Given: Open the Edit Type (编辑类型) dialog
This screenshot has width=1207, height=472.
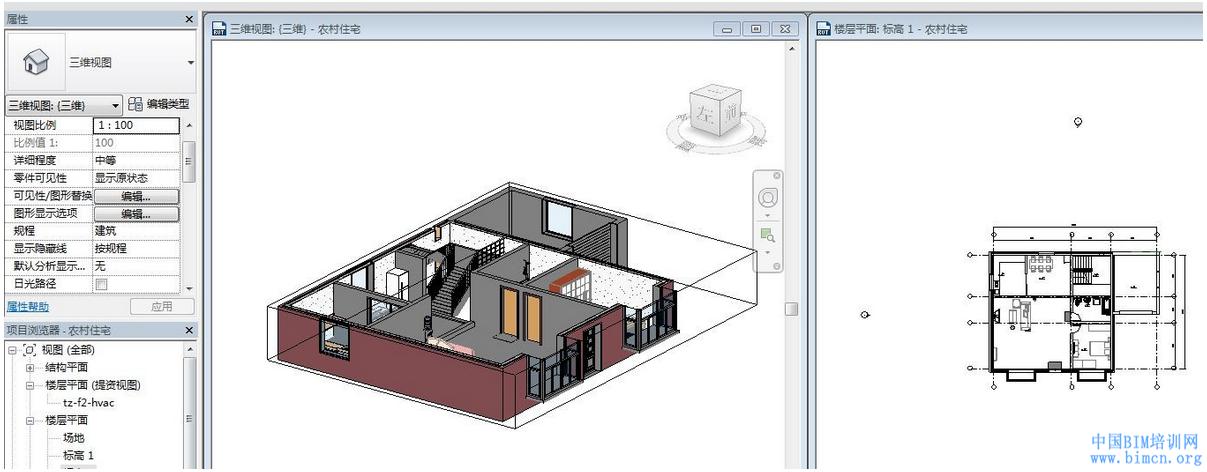Looking at the screenshot, I should (x=159, y=104).
